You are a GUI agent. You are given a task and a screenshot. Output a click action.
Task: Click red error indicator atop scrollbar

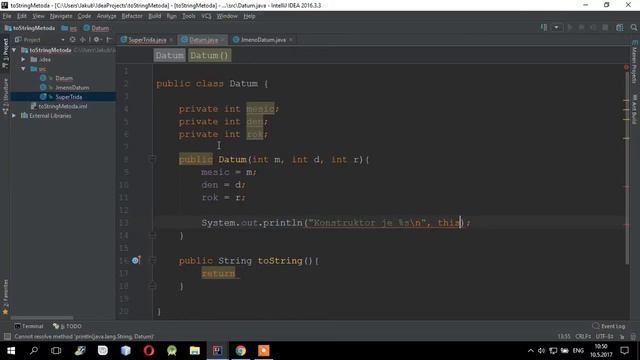coord(626,67)
